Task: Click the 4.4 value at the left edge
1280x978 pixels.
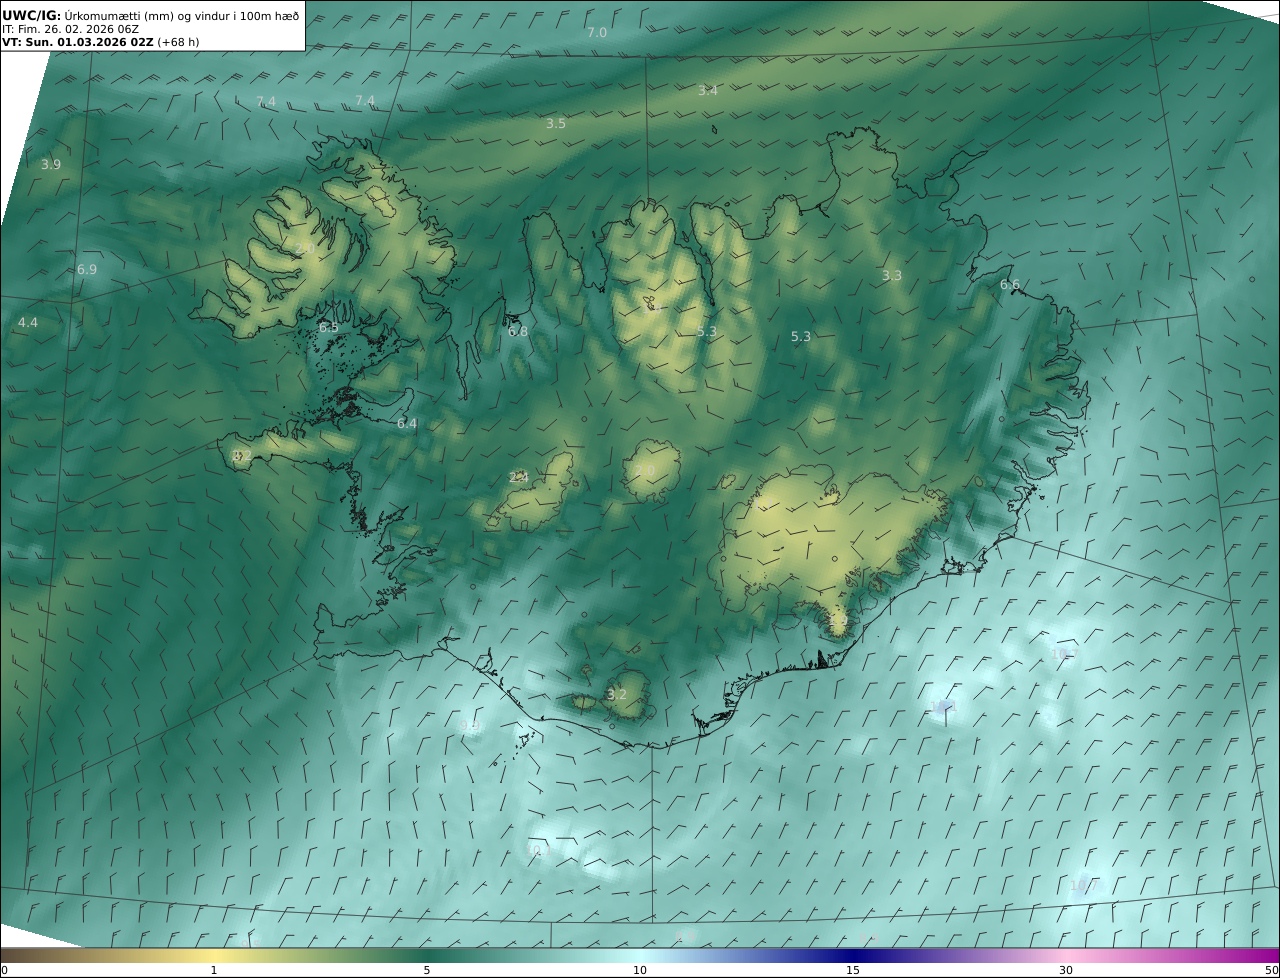Action: 28,323
